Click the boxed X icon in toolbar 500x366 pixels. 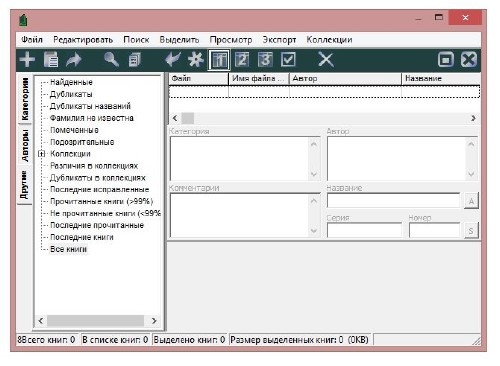point(469,60)
